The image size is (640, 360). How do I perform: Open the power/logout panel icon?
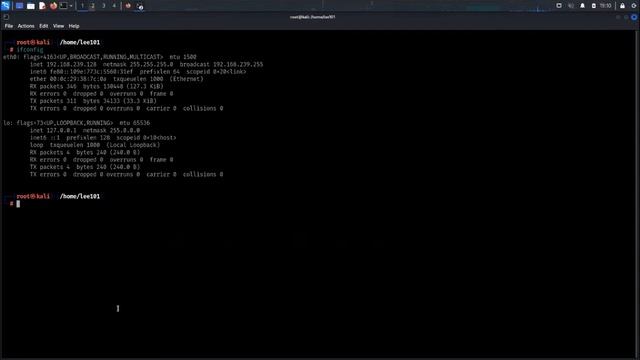coord(634,6)
